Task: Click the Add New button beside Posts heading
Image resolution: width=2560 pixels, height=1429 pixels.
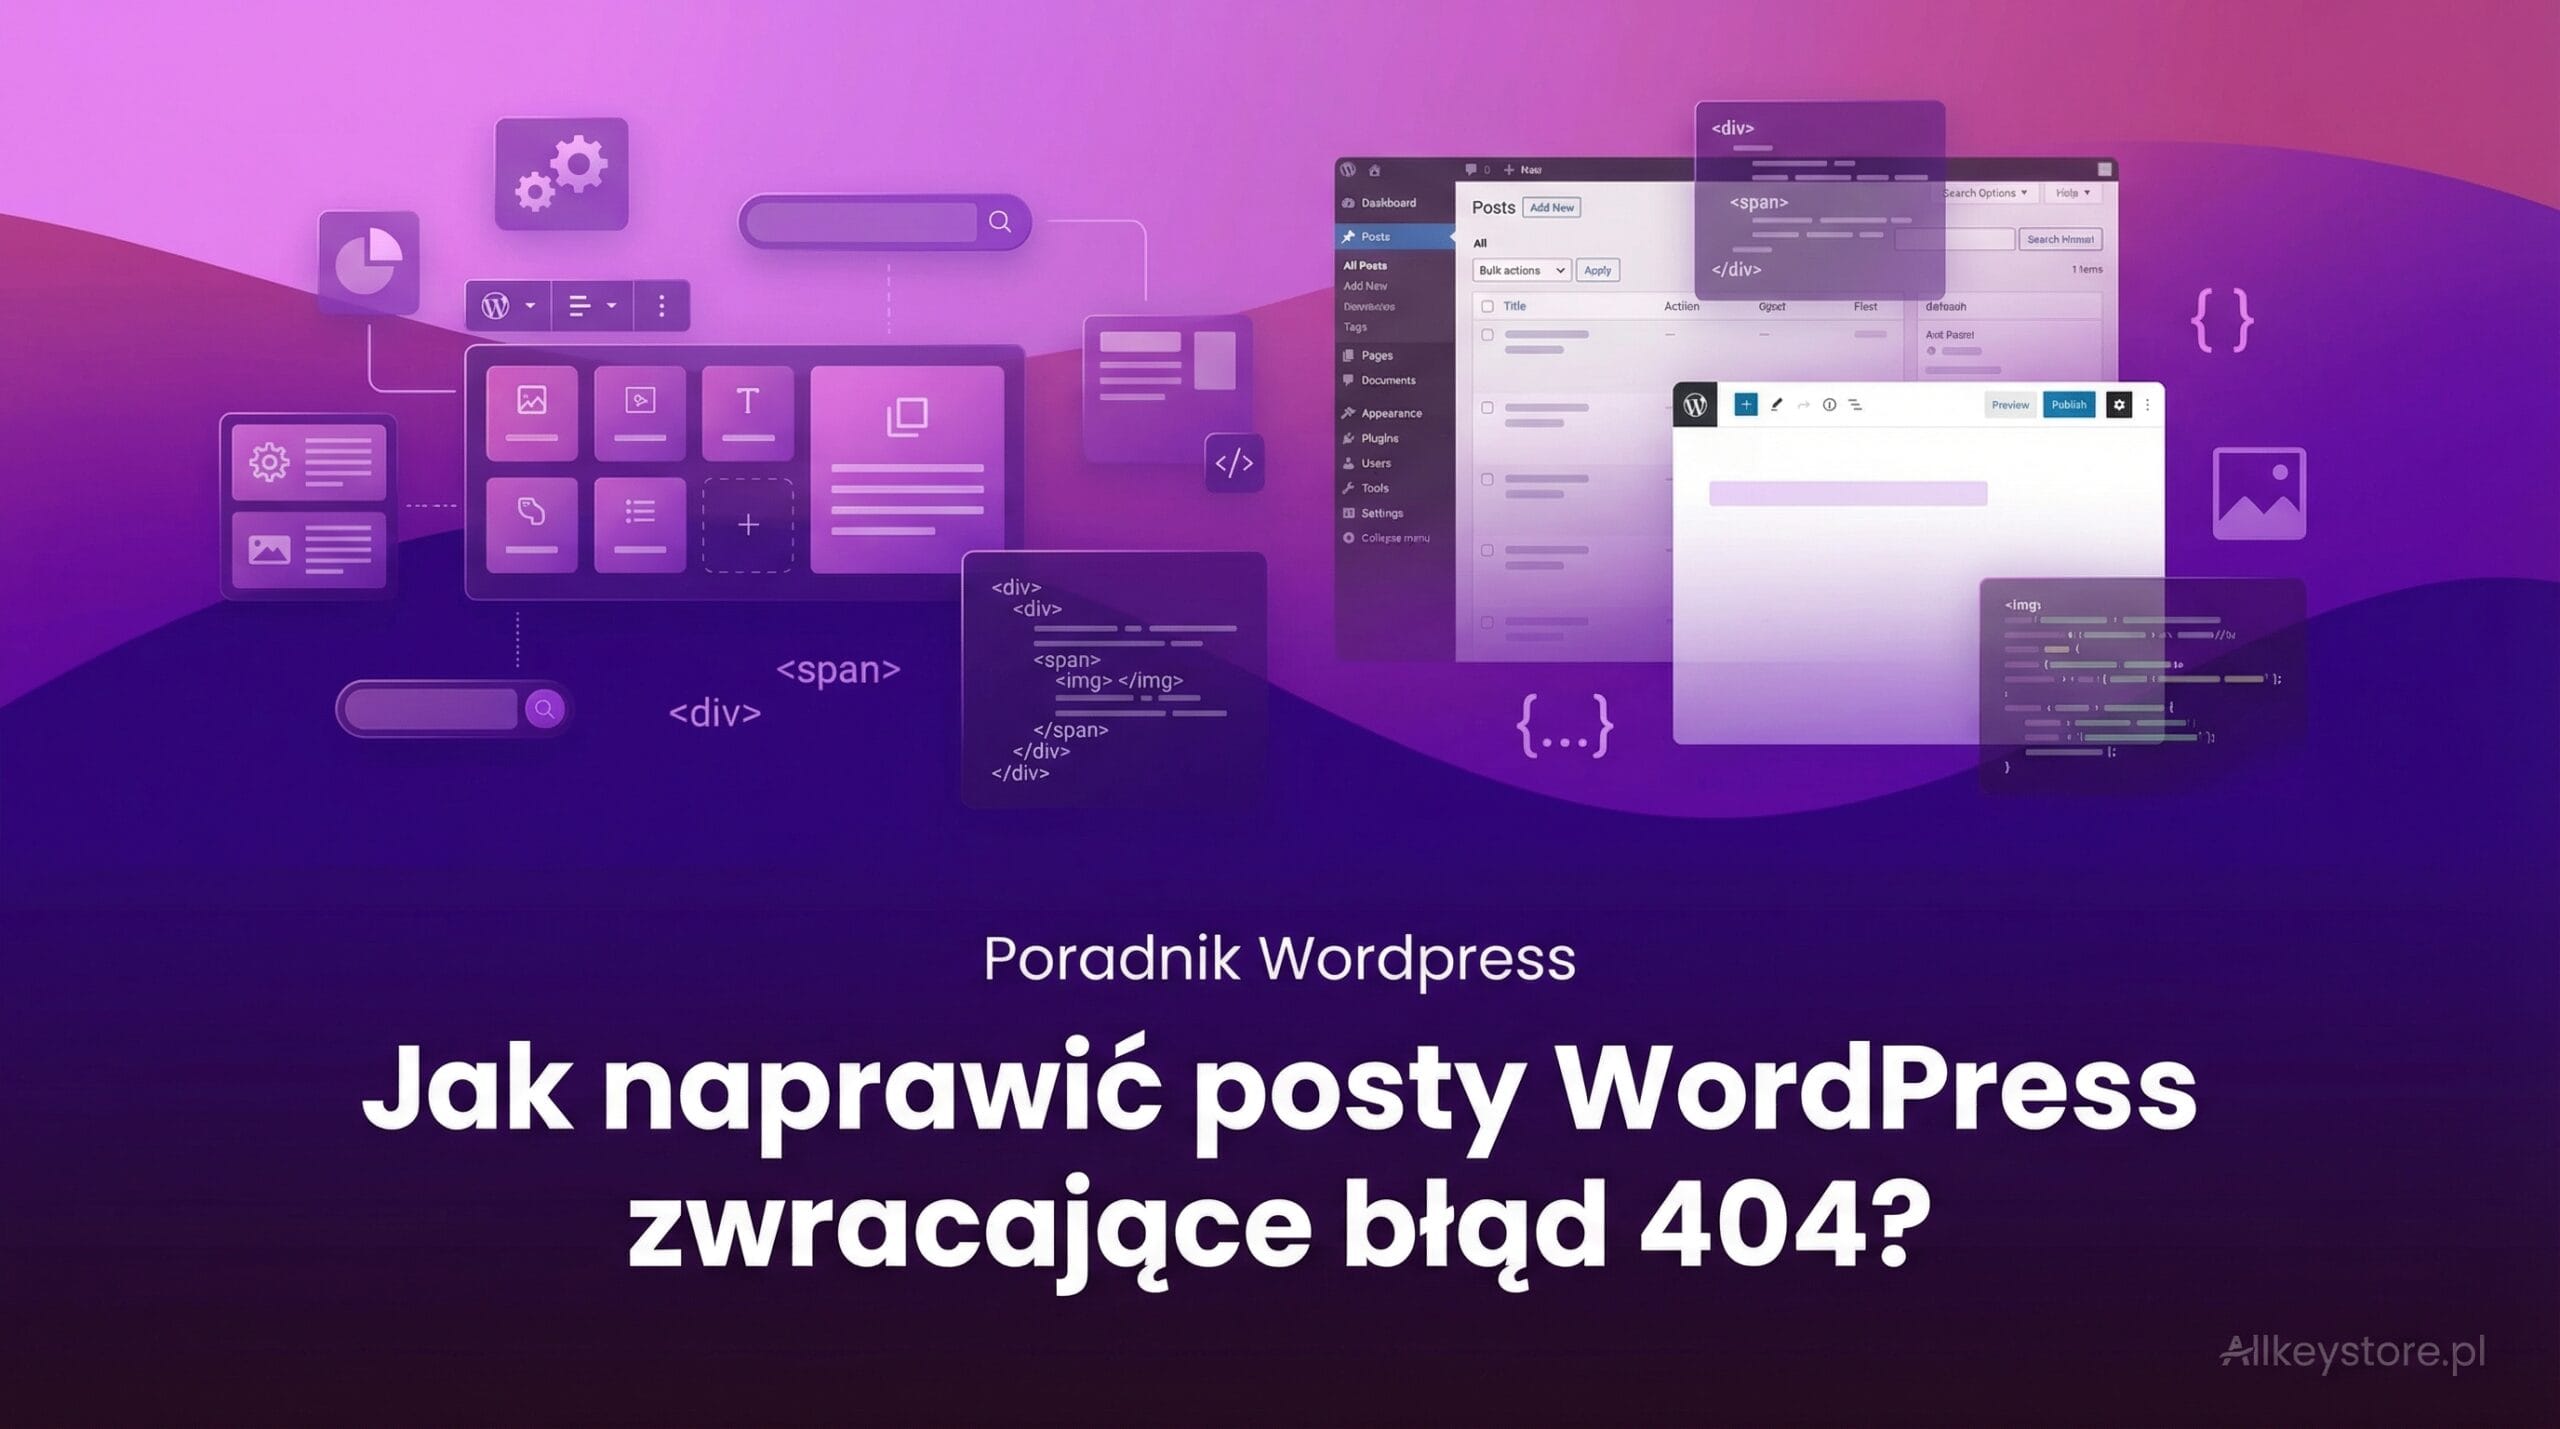Action: click(x=1551, y=208)
